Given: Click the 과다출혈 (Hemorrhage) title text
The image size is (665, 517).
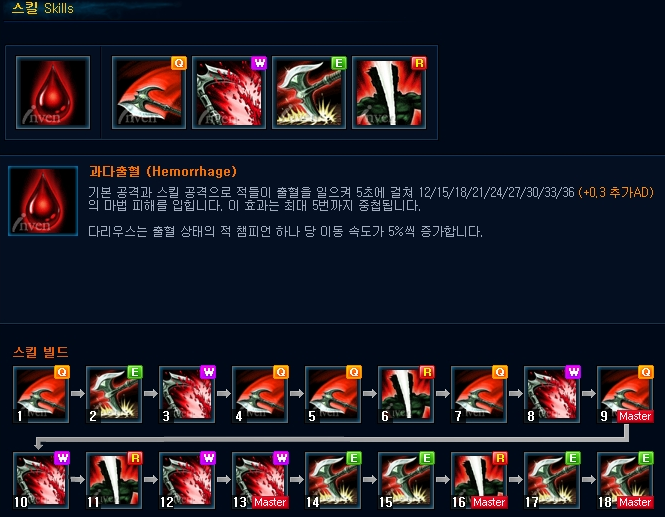Looking at the screenshot, I should click(x=163, y=171).
